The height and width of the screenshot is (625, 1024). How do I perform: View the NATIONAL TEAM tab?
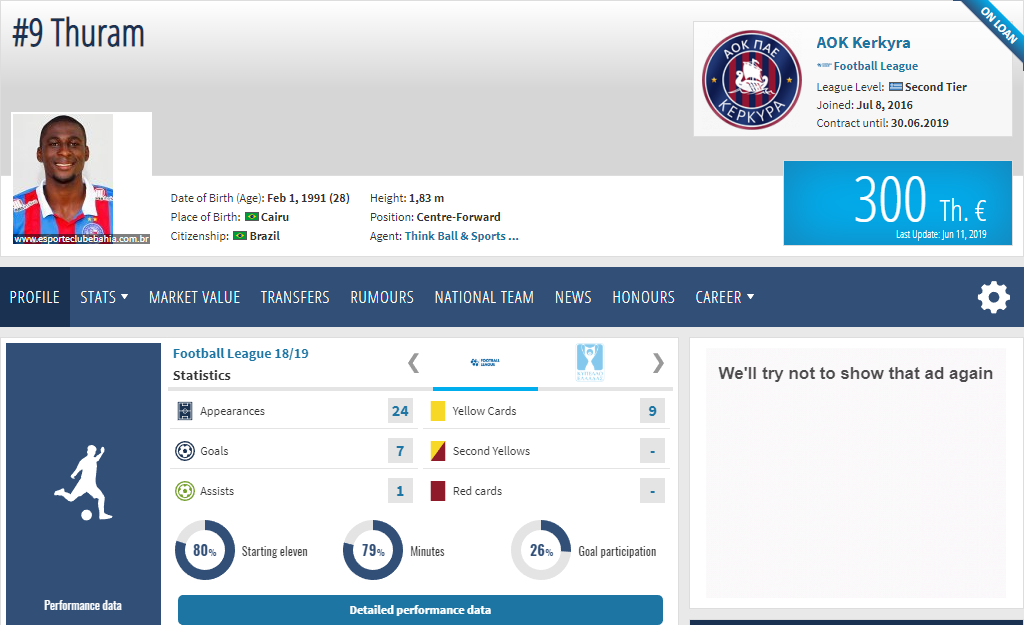(x=484, y=297)
